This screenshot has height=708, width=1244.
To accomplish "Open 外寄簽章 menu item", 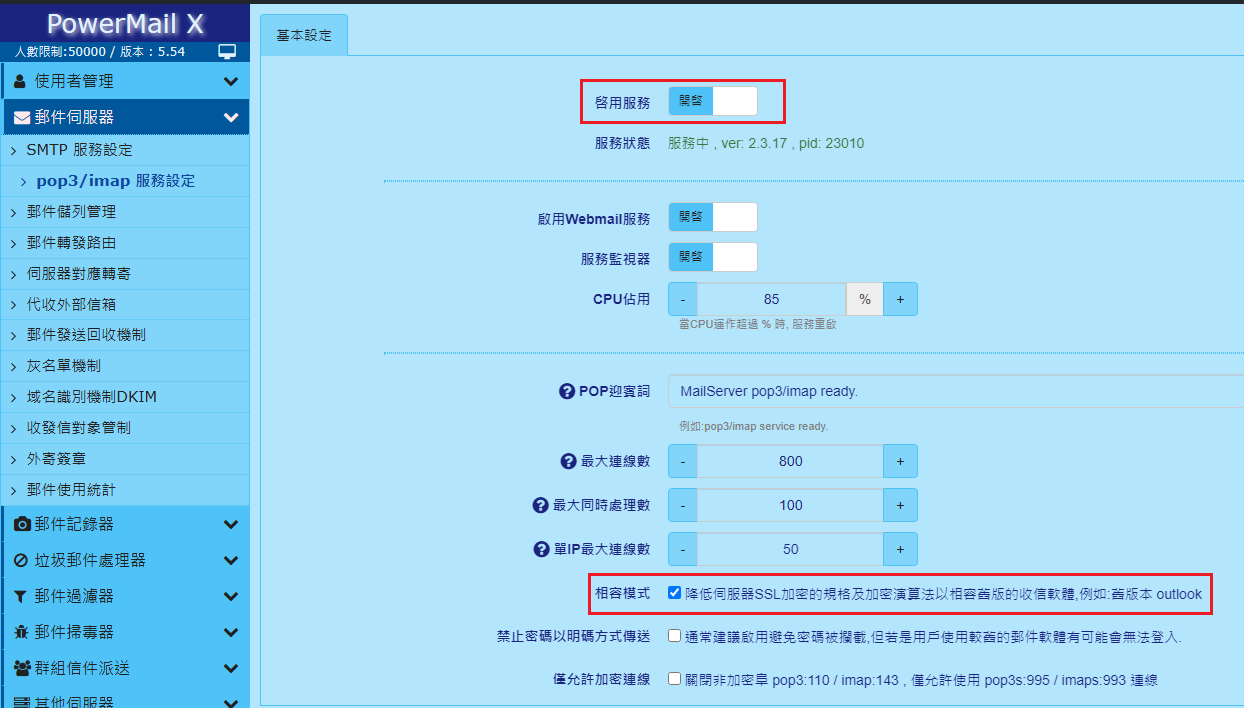I will [125, 459].
